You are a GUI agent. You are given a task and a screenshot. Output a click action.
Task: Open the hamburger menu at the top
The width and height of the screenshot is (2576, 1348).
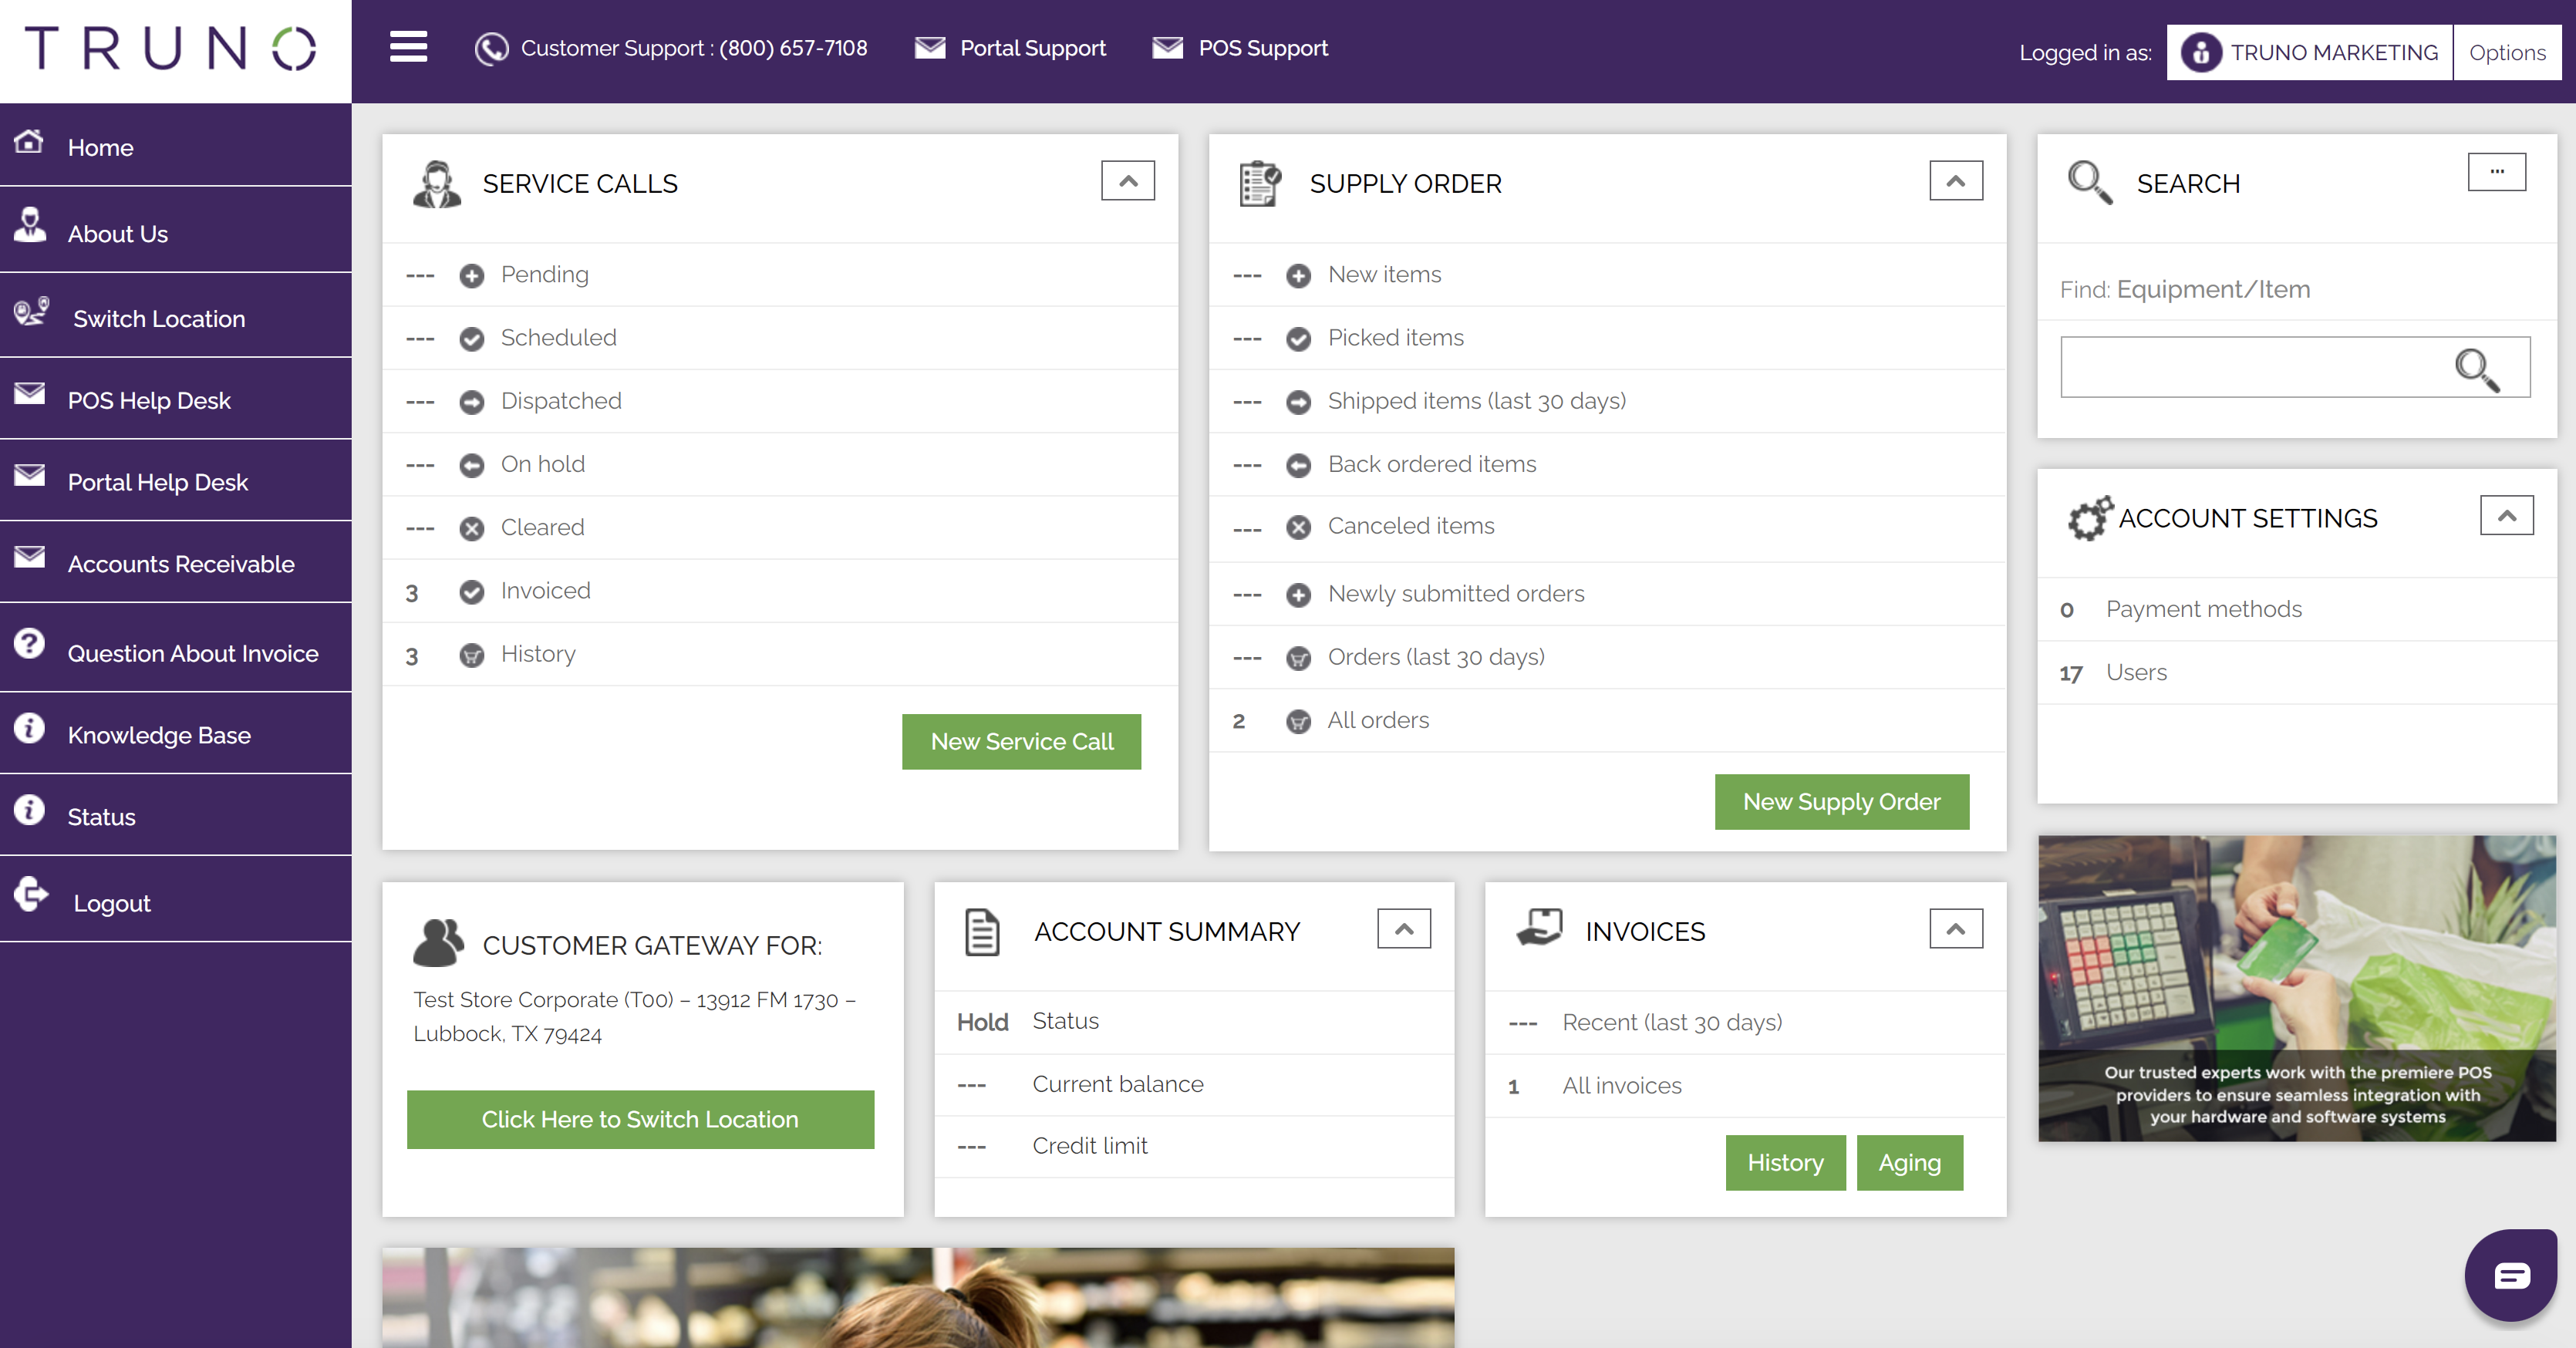pyautogui.click(x=407, y=47)
